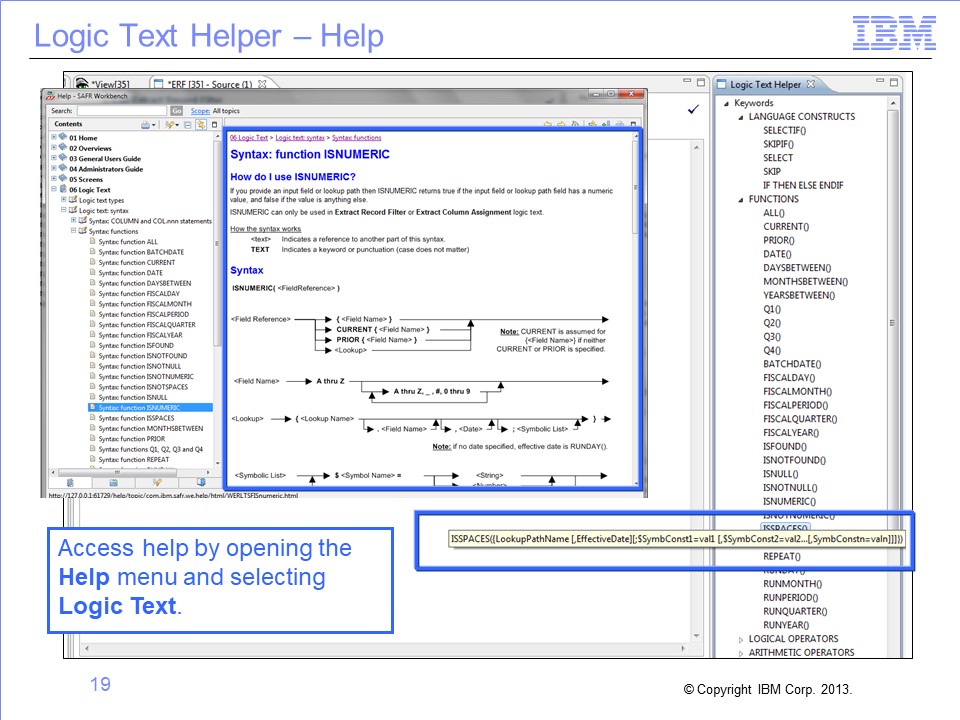Click into the help Search field
Screen dimensions: 960x720
click(122, 111)
